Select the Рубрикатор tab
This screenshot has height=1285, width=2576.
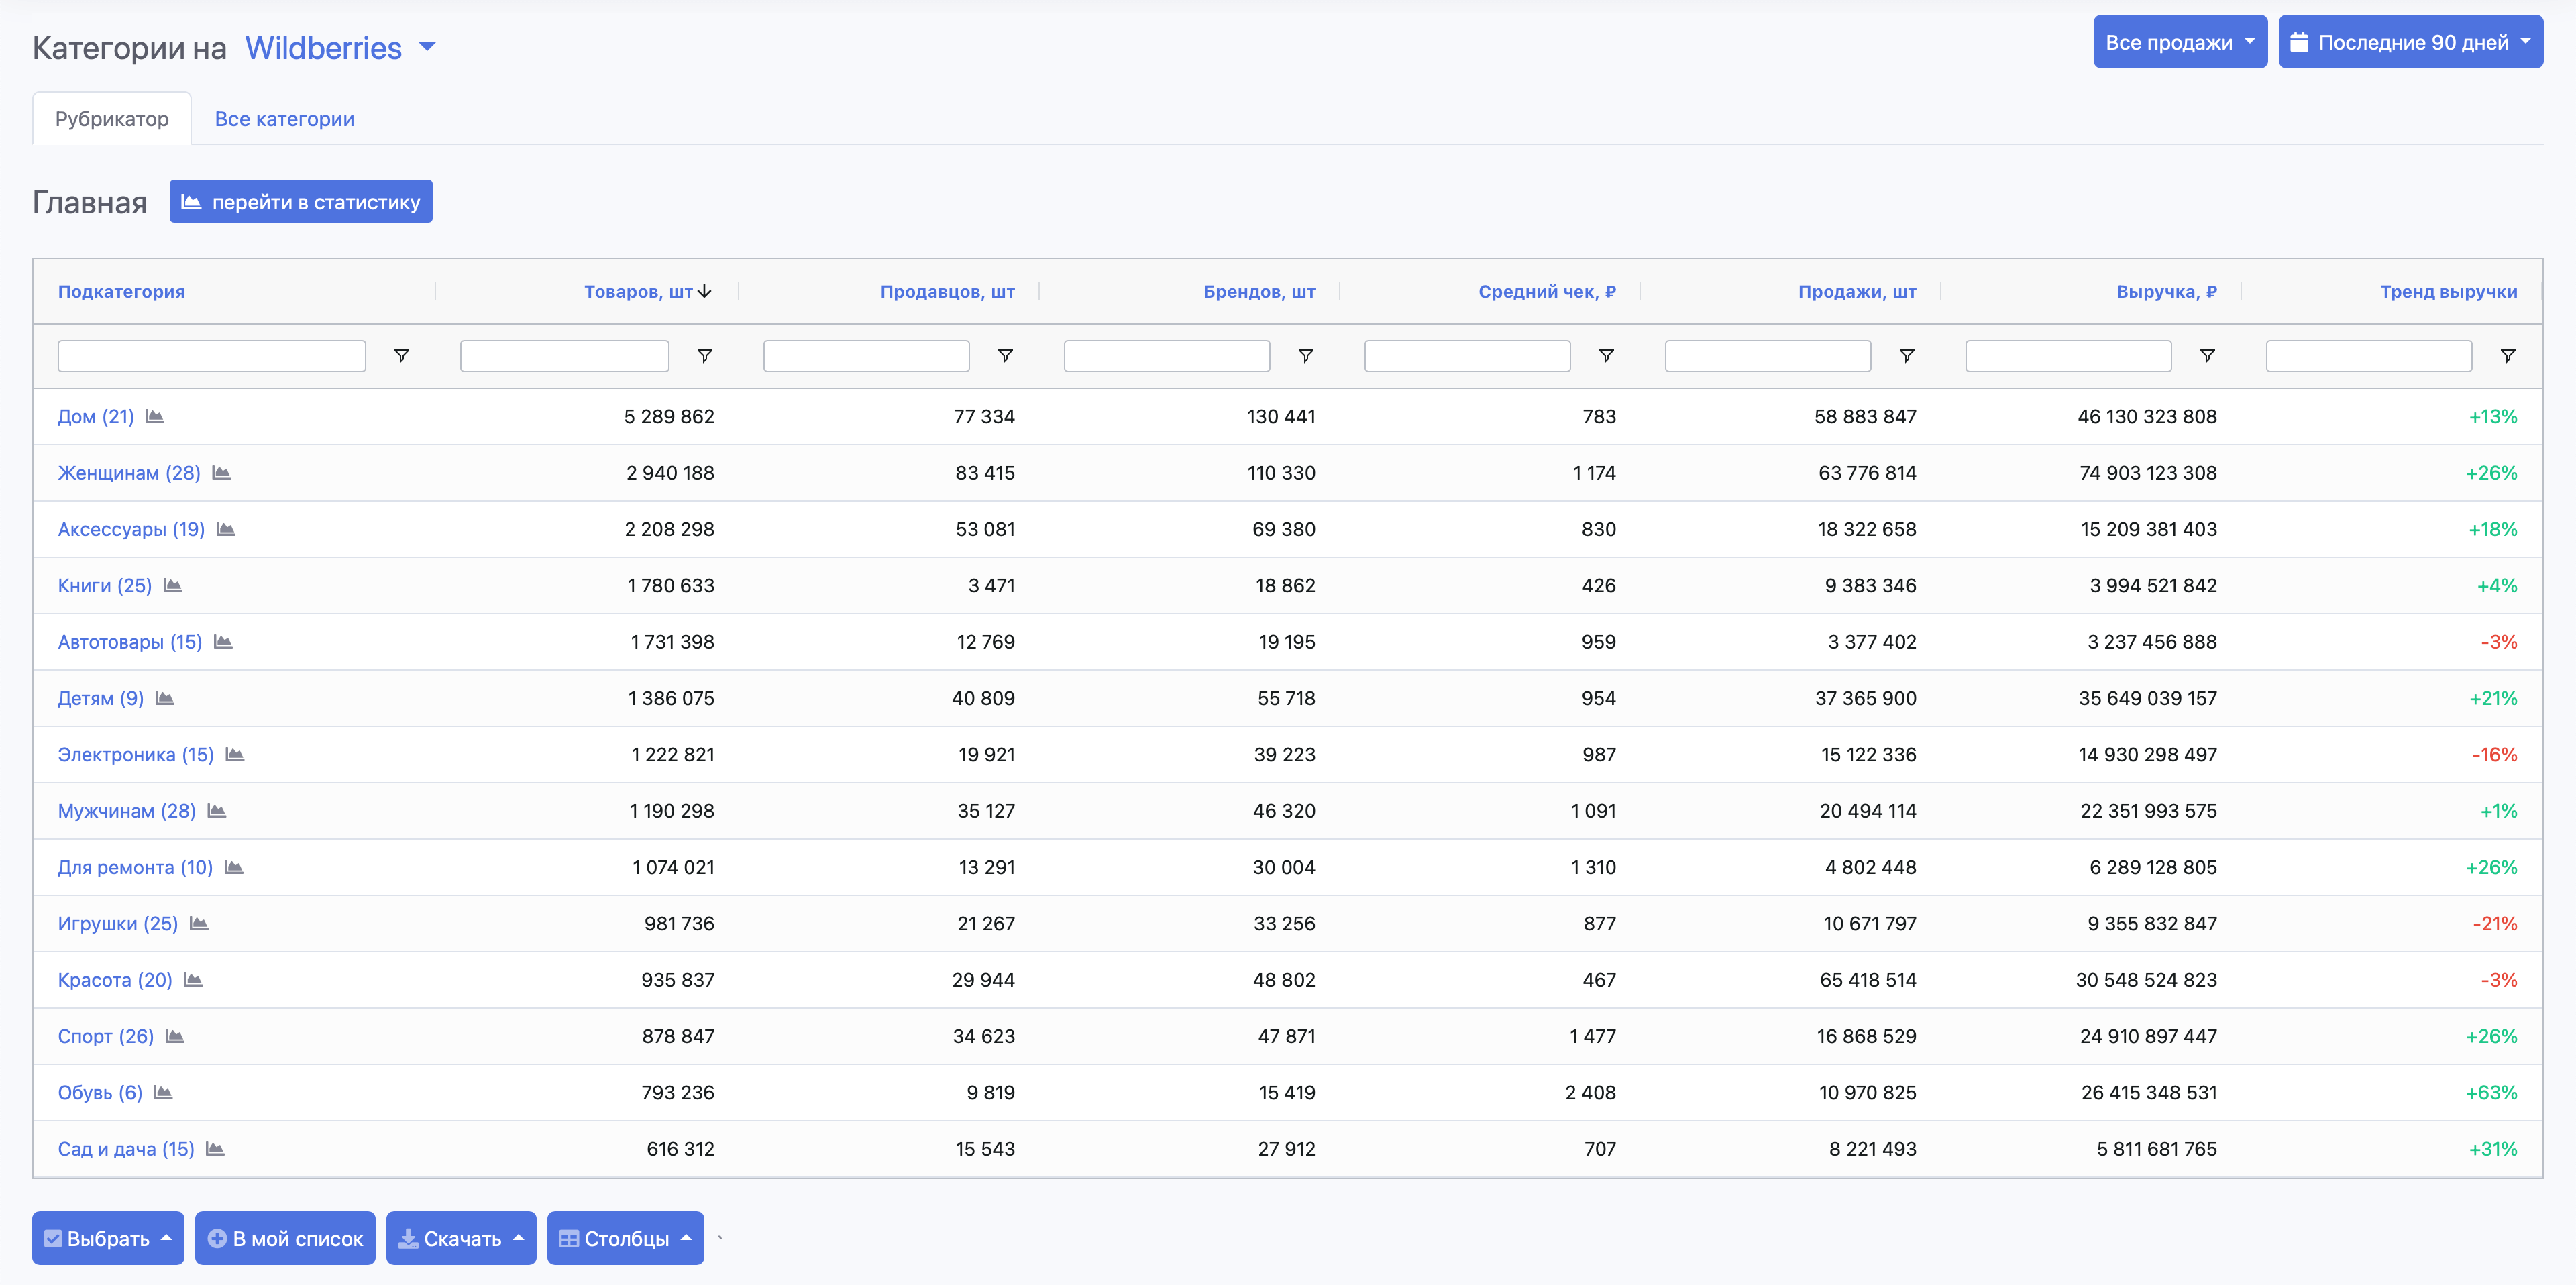111,118
